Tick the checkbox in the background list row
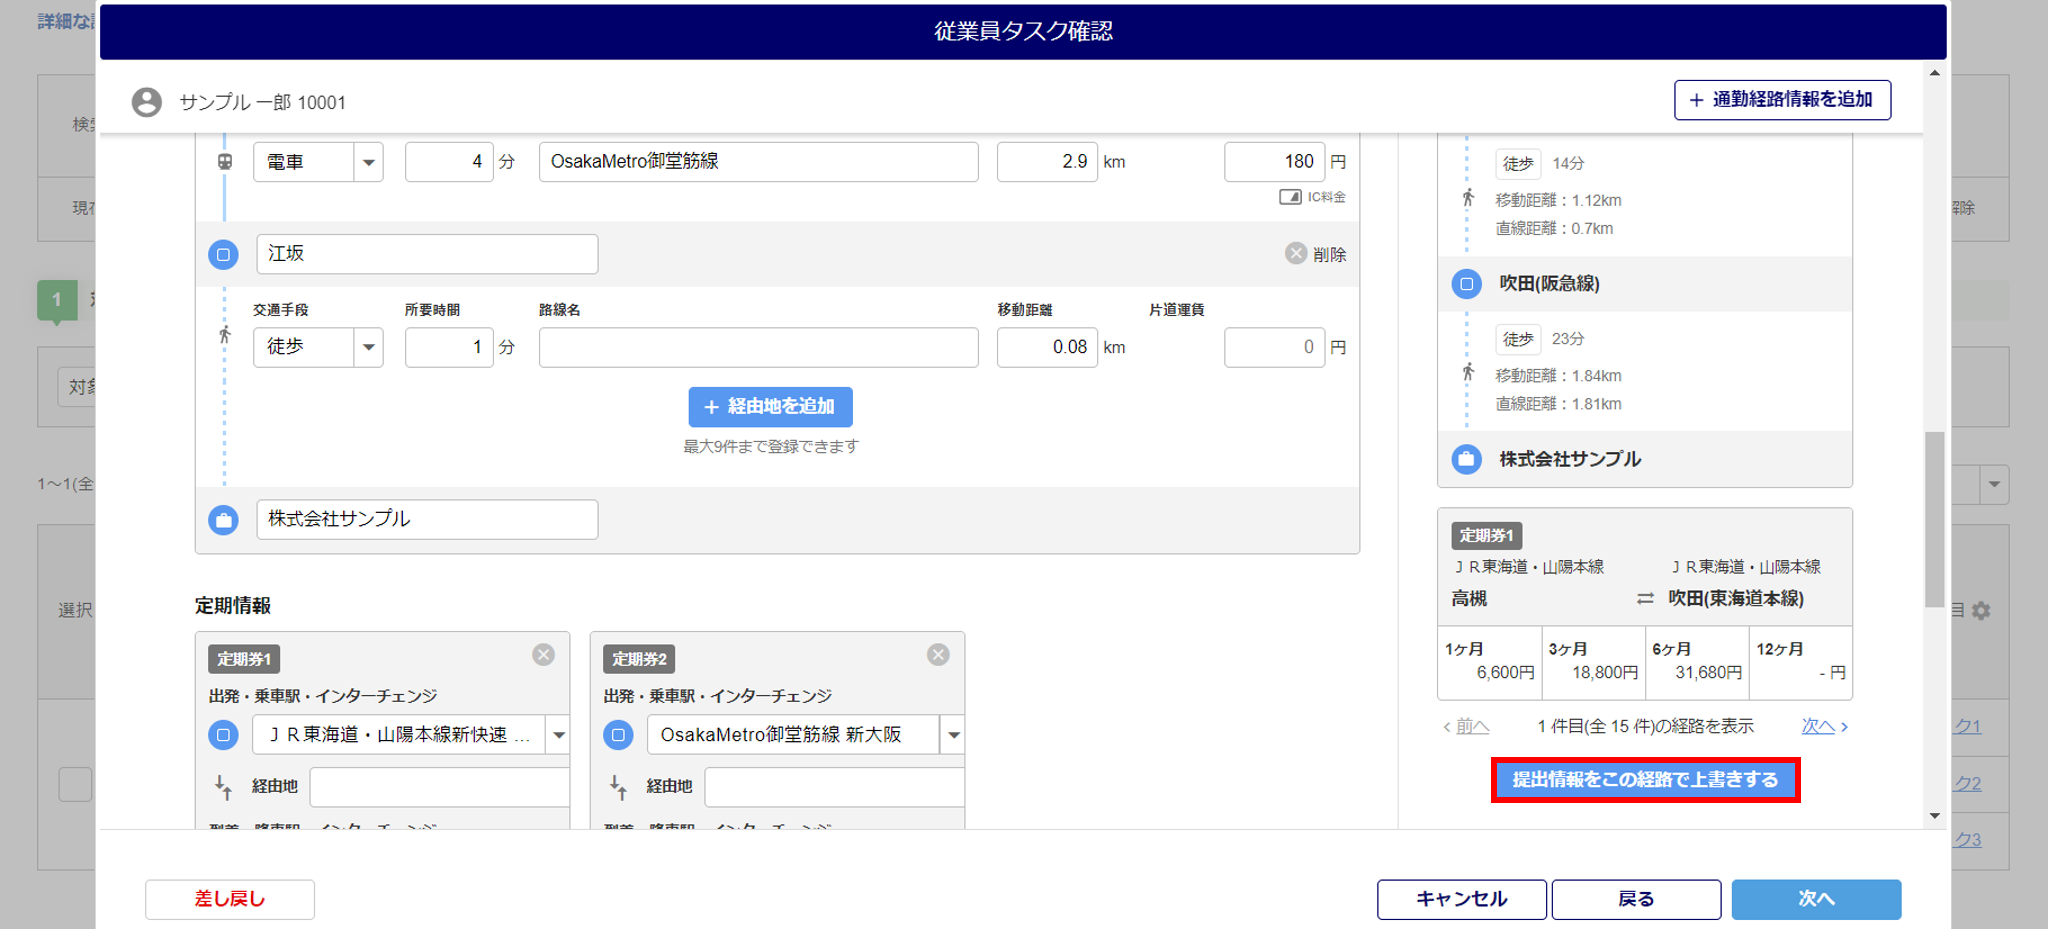This screenshot has height=929, width=2048. [x=75, y=785]
